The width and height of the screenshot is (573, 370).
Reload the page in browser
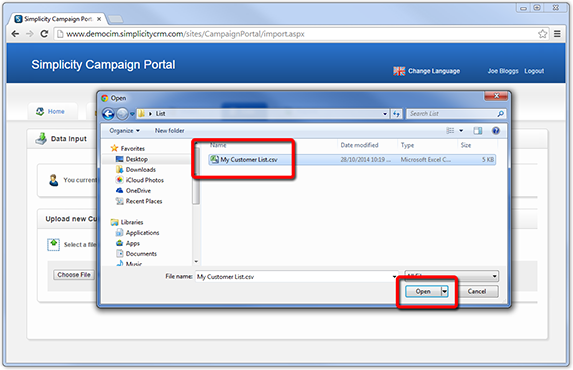coord(44,34)
